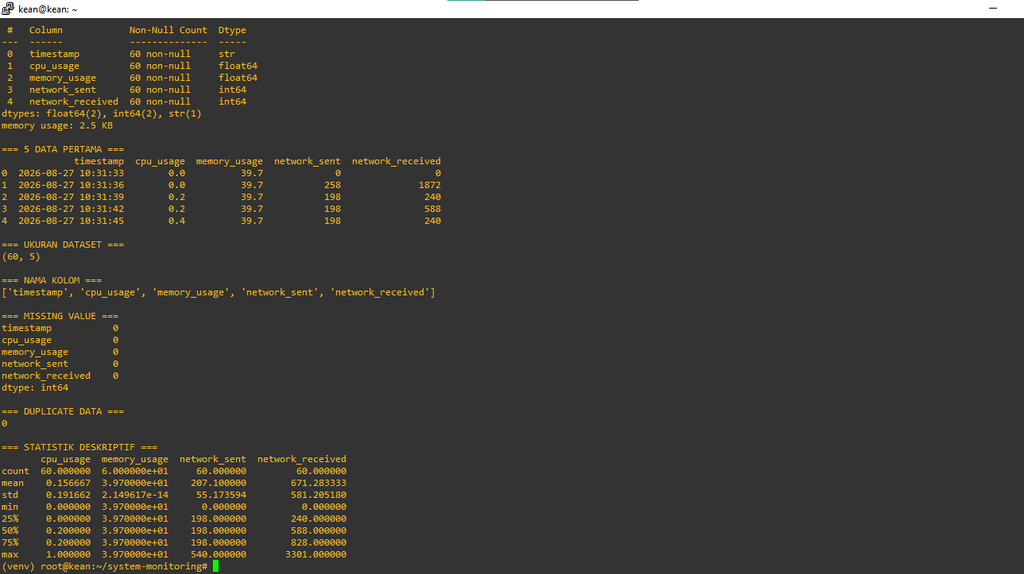Select the network_sent value '258'
Image resolution: width=1024 pixels, height=574 pixels.
332,185
